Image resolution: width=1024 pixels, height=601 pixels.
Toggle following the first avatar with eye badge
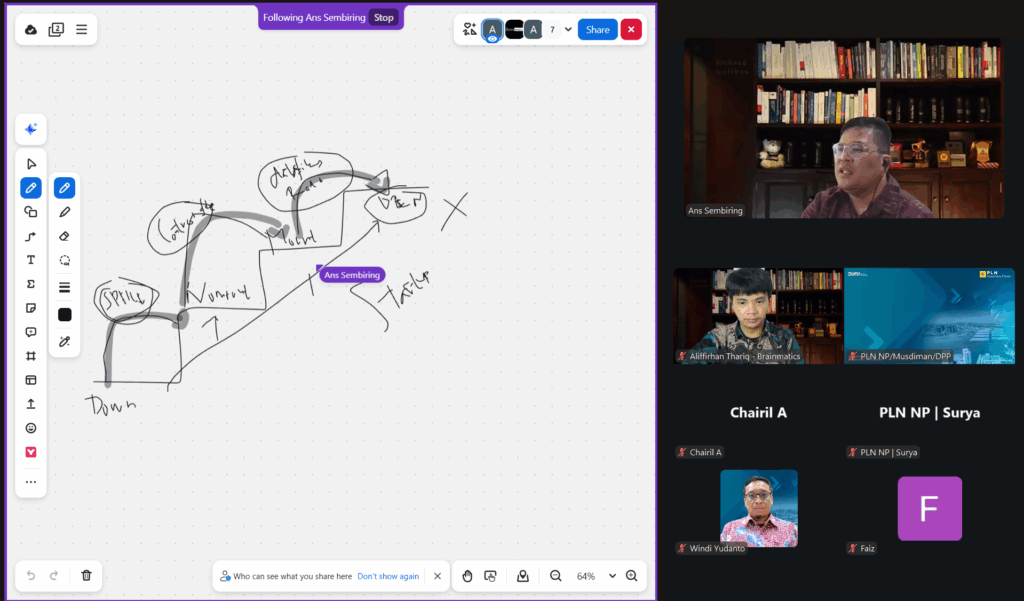point(492,30)
